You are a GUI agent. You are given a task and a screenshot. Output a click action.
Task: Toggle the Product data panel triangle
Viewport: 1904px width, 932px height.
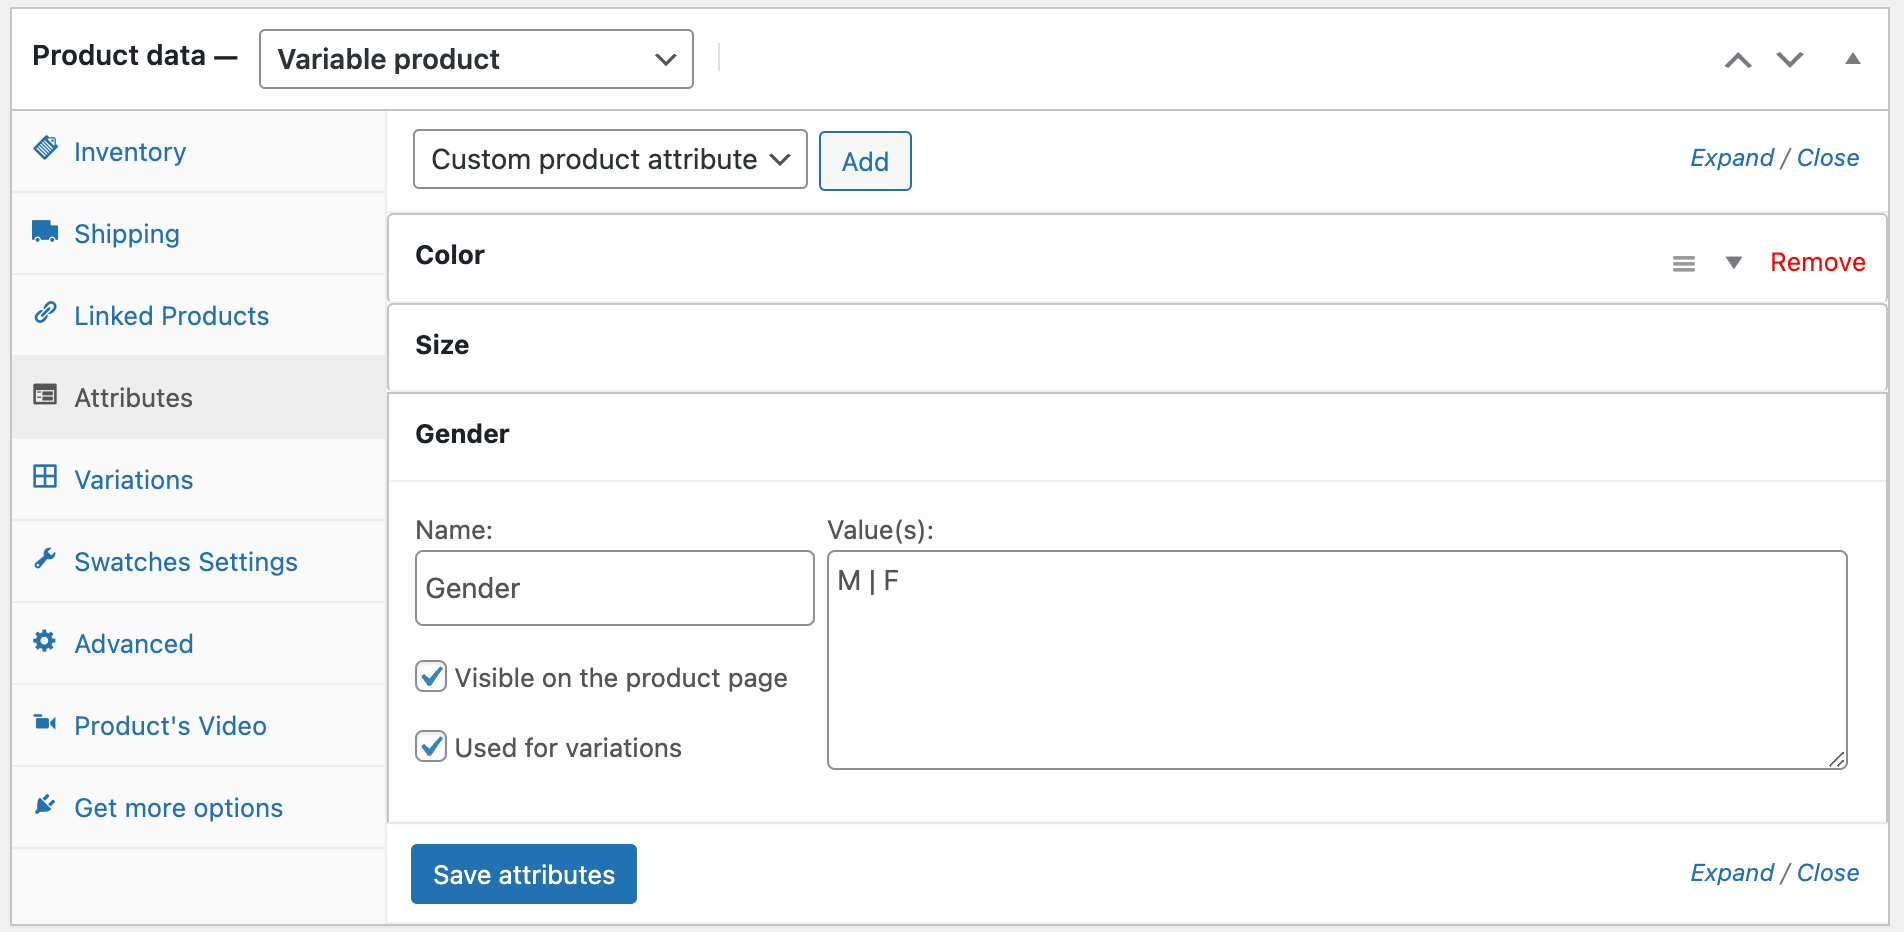tap(1852, 59)
